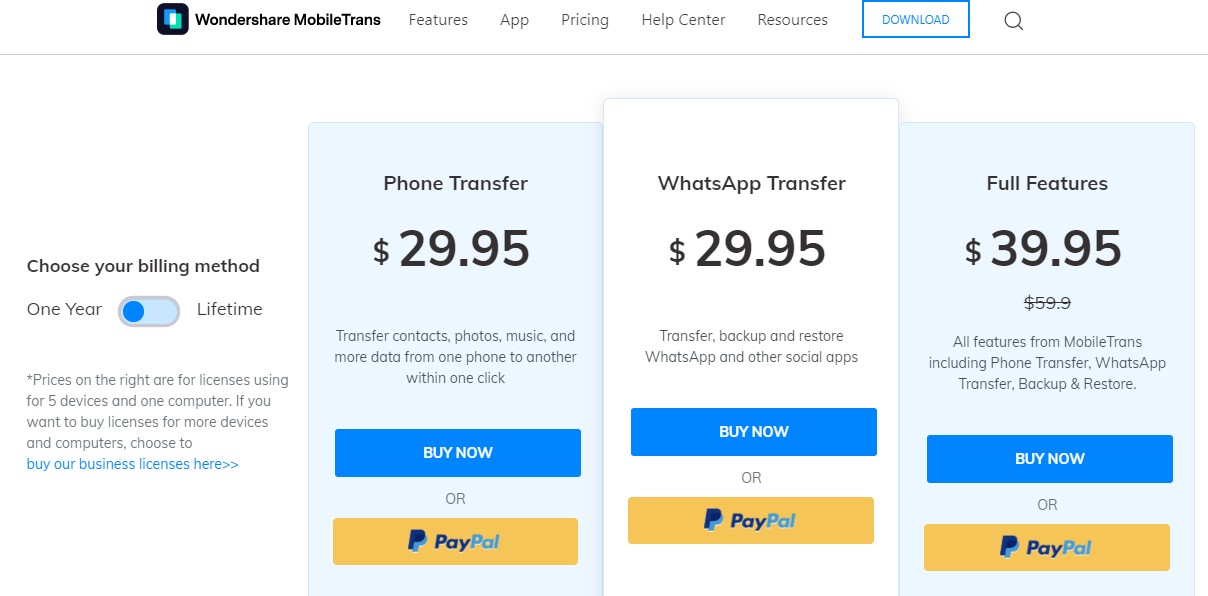Click the DOWNLOAD button

(x=915, y=19)
